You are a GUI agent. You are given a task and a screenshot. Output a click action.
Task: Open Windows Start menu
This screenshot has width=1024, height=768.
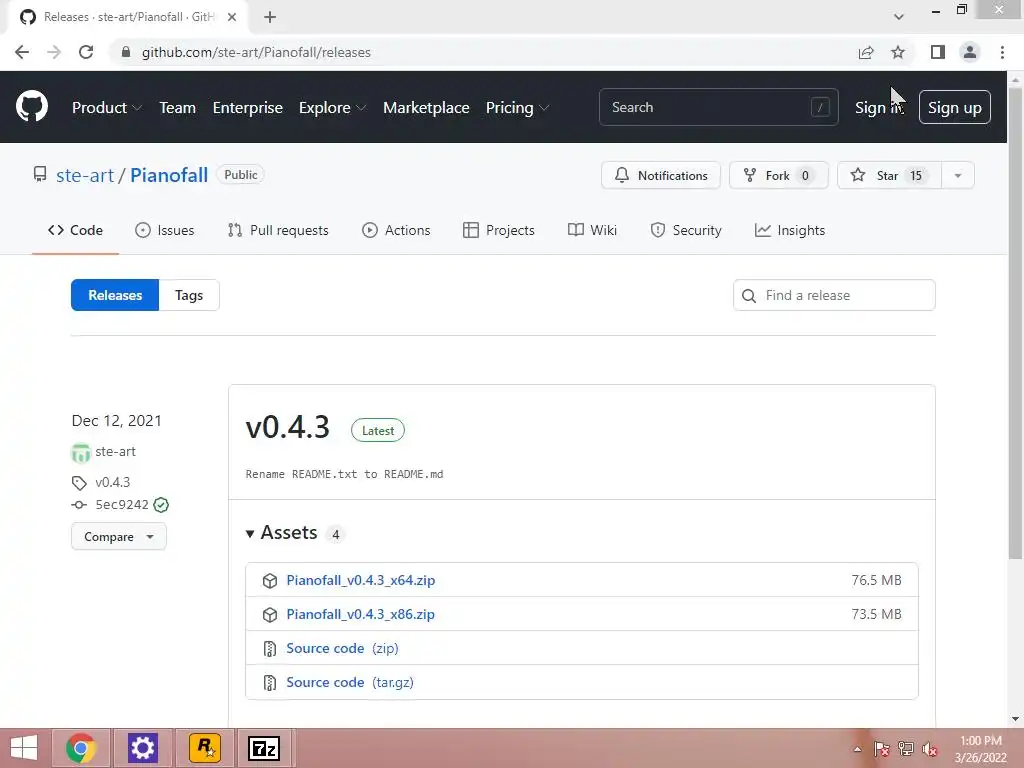[24, 748]
